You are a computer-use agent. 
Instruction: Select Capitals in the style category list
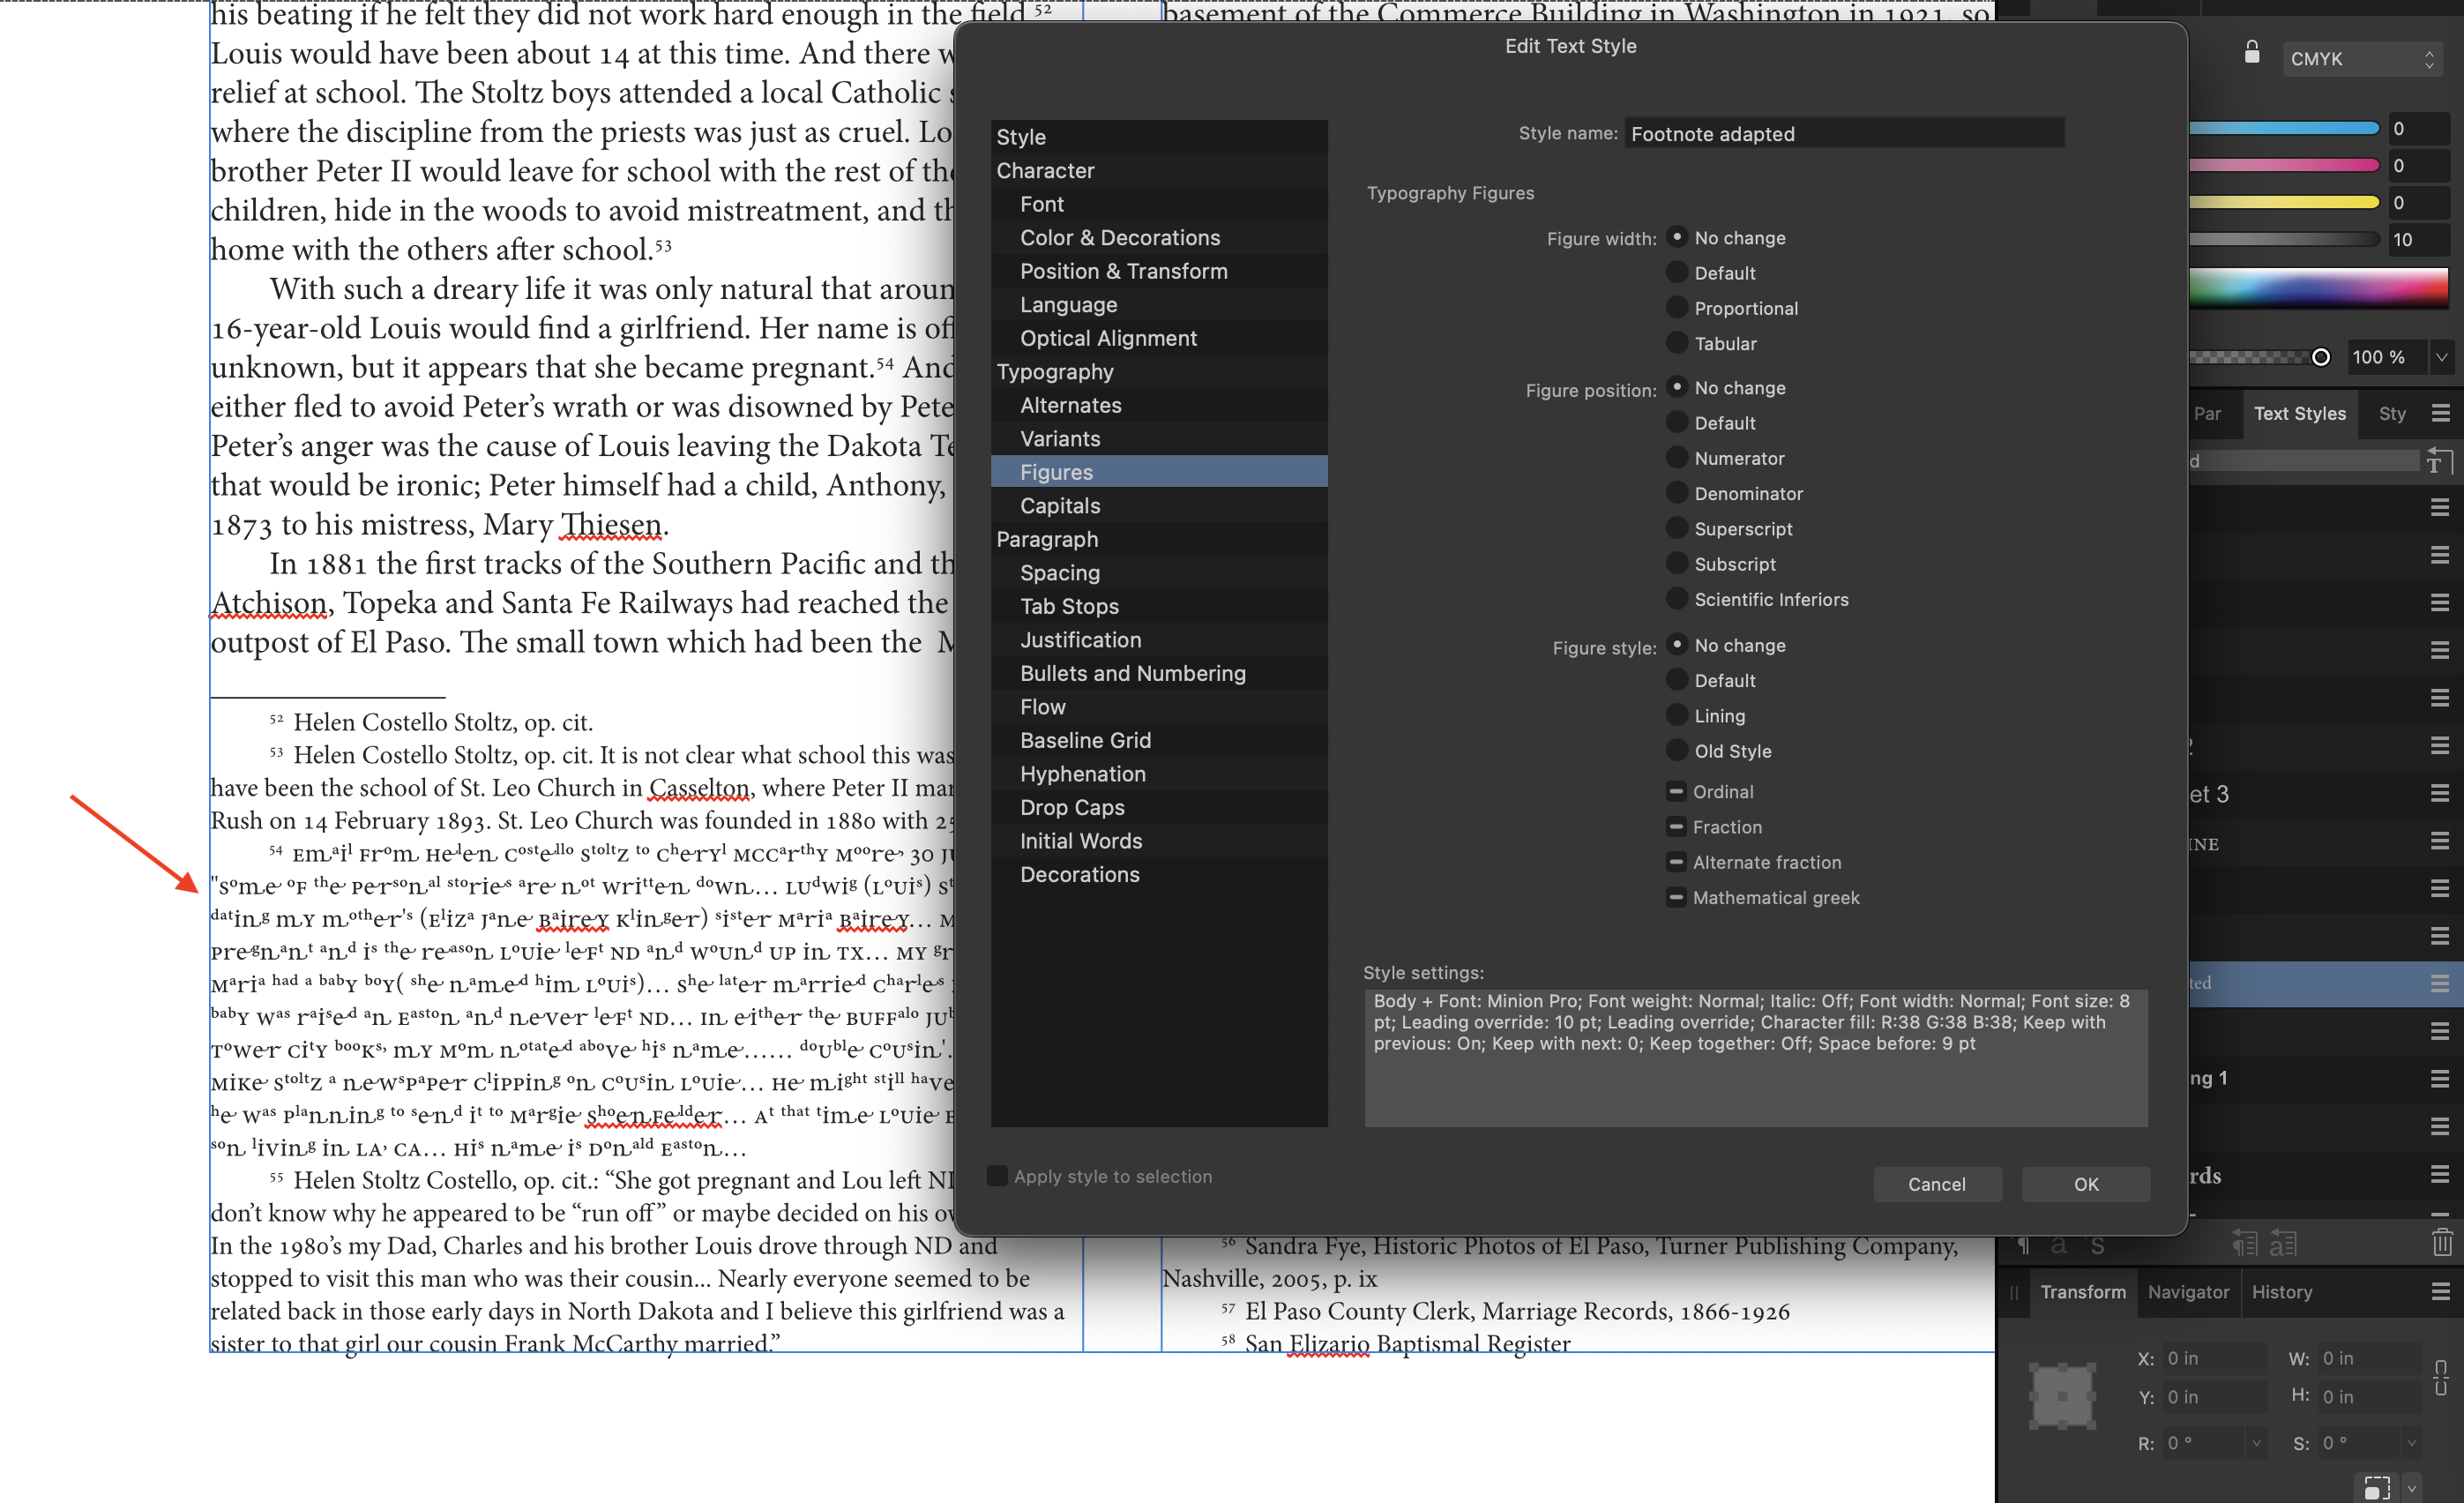pos(1059,505)
